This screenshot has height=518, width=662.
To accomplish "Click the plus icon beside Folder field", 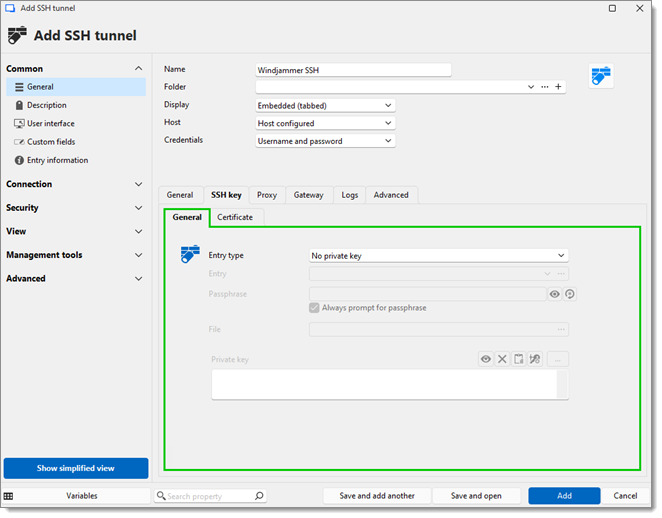I will 559,87.
